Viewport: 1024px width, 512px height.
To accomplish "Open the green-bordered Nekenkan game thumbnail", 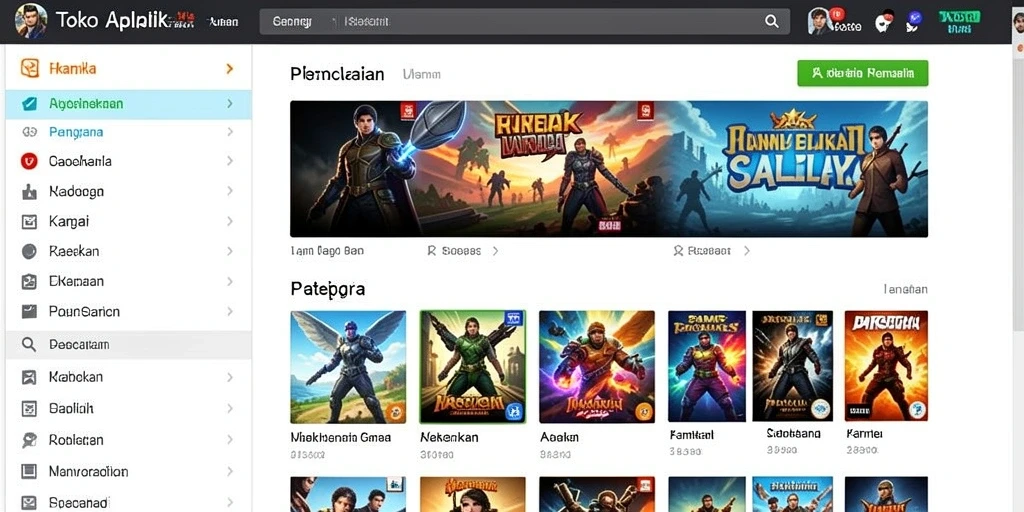I will tap(473, 367).
